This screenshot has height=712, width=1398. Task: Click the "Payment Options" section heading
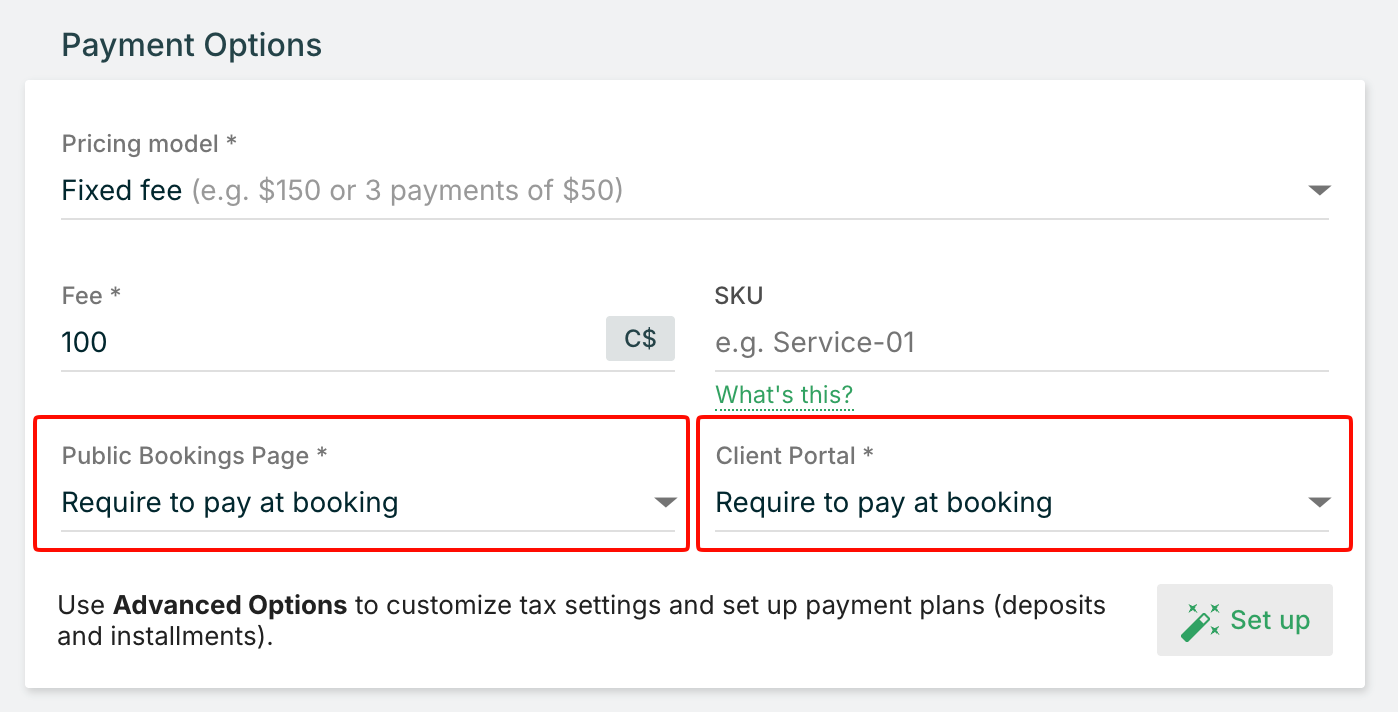coord(192,45)
